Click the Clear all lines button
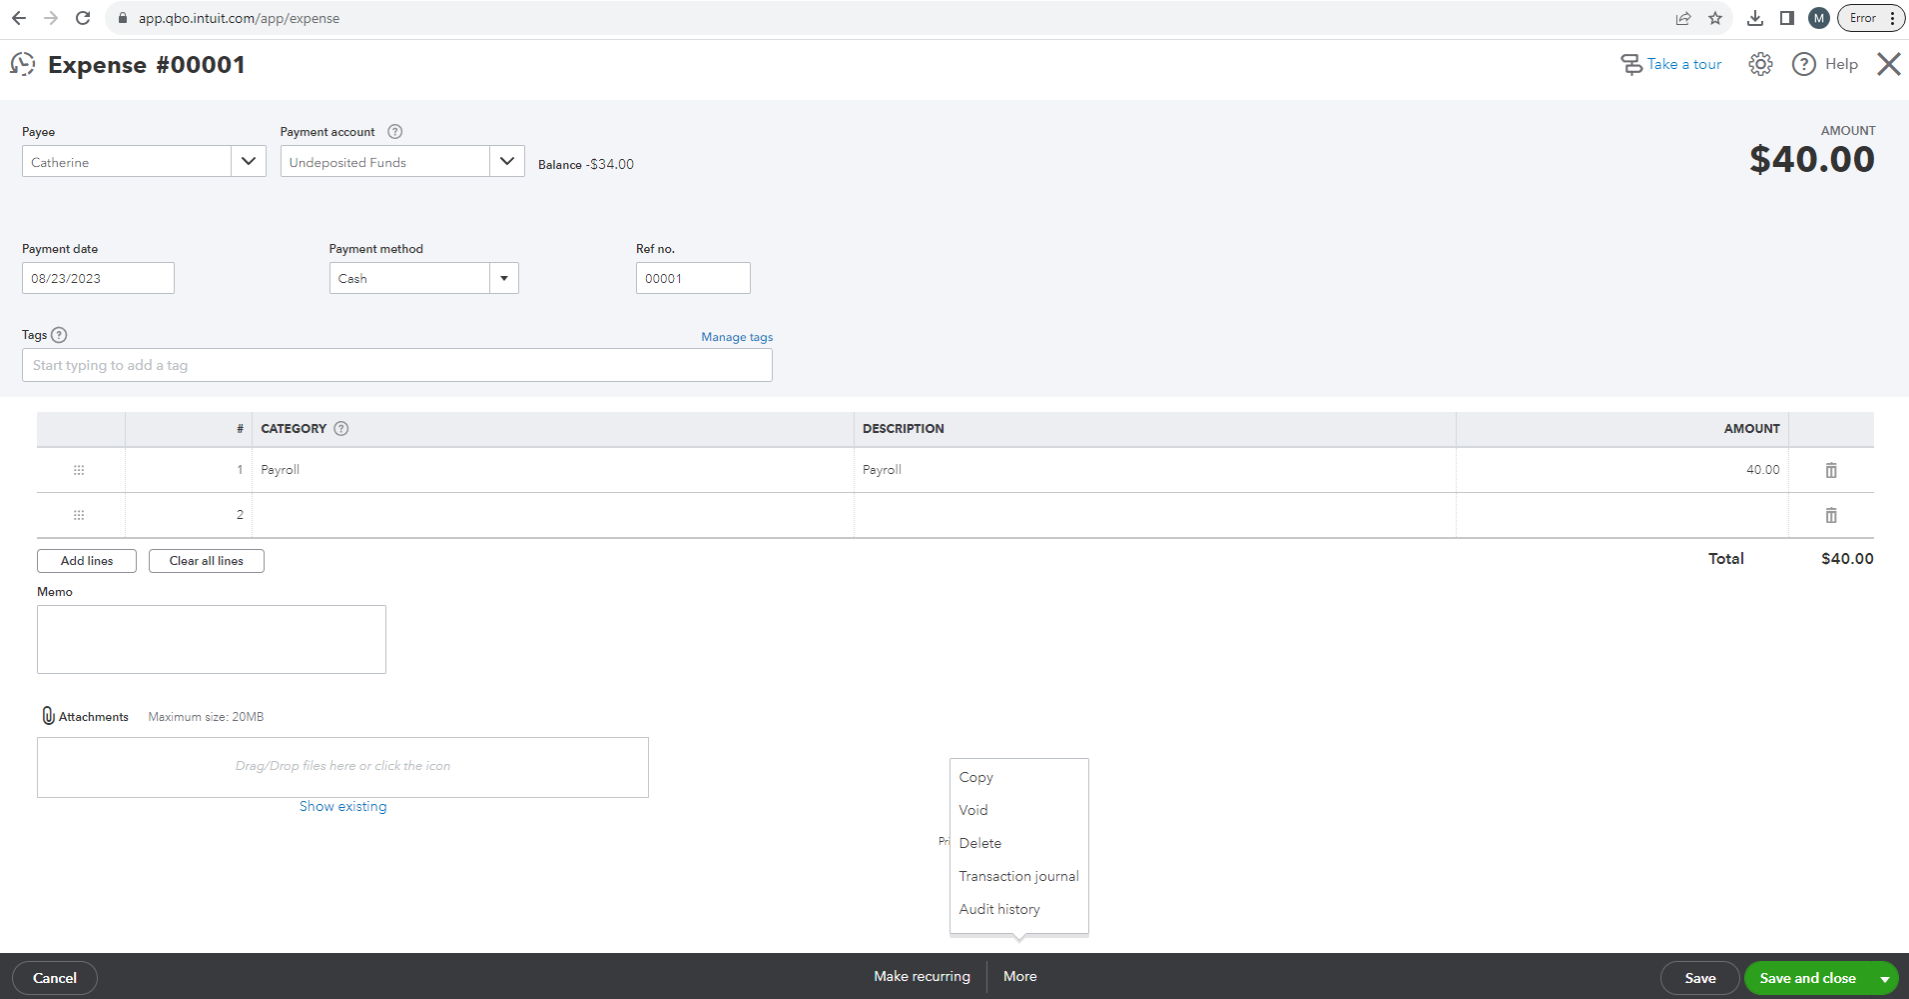Screen dimensions: 1909x999 (206, 561)
